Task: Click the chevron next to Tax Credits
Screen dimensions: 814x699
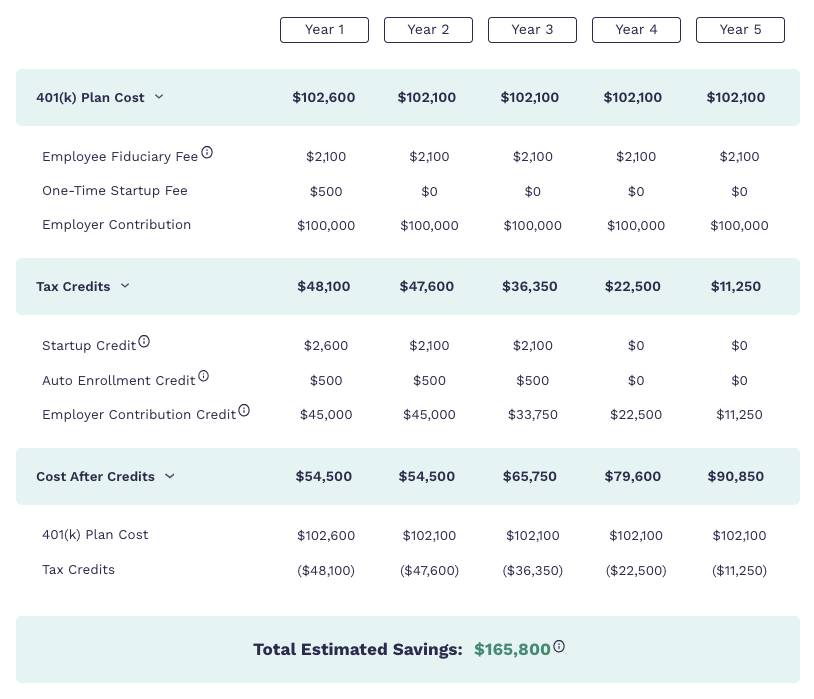Action: point(125,286)
